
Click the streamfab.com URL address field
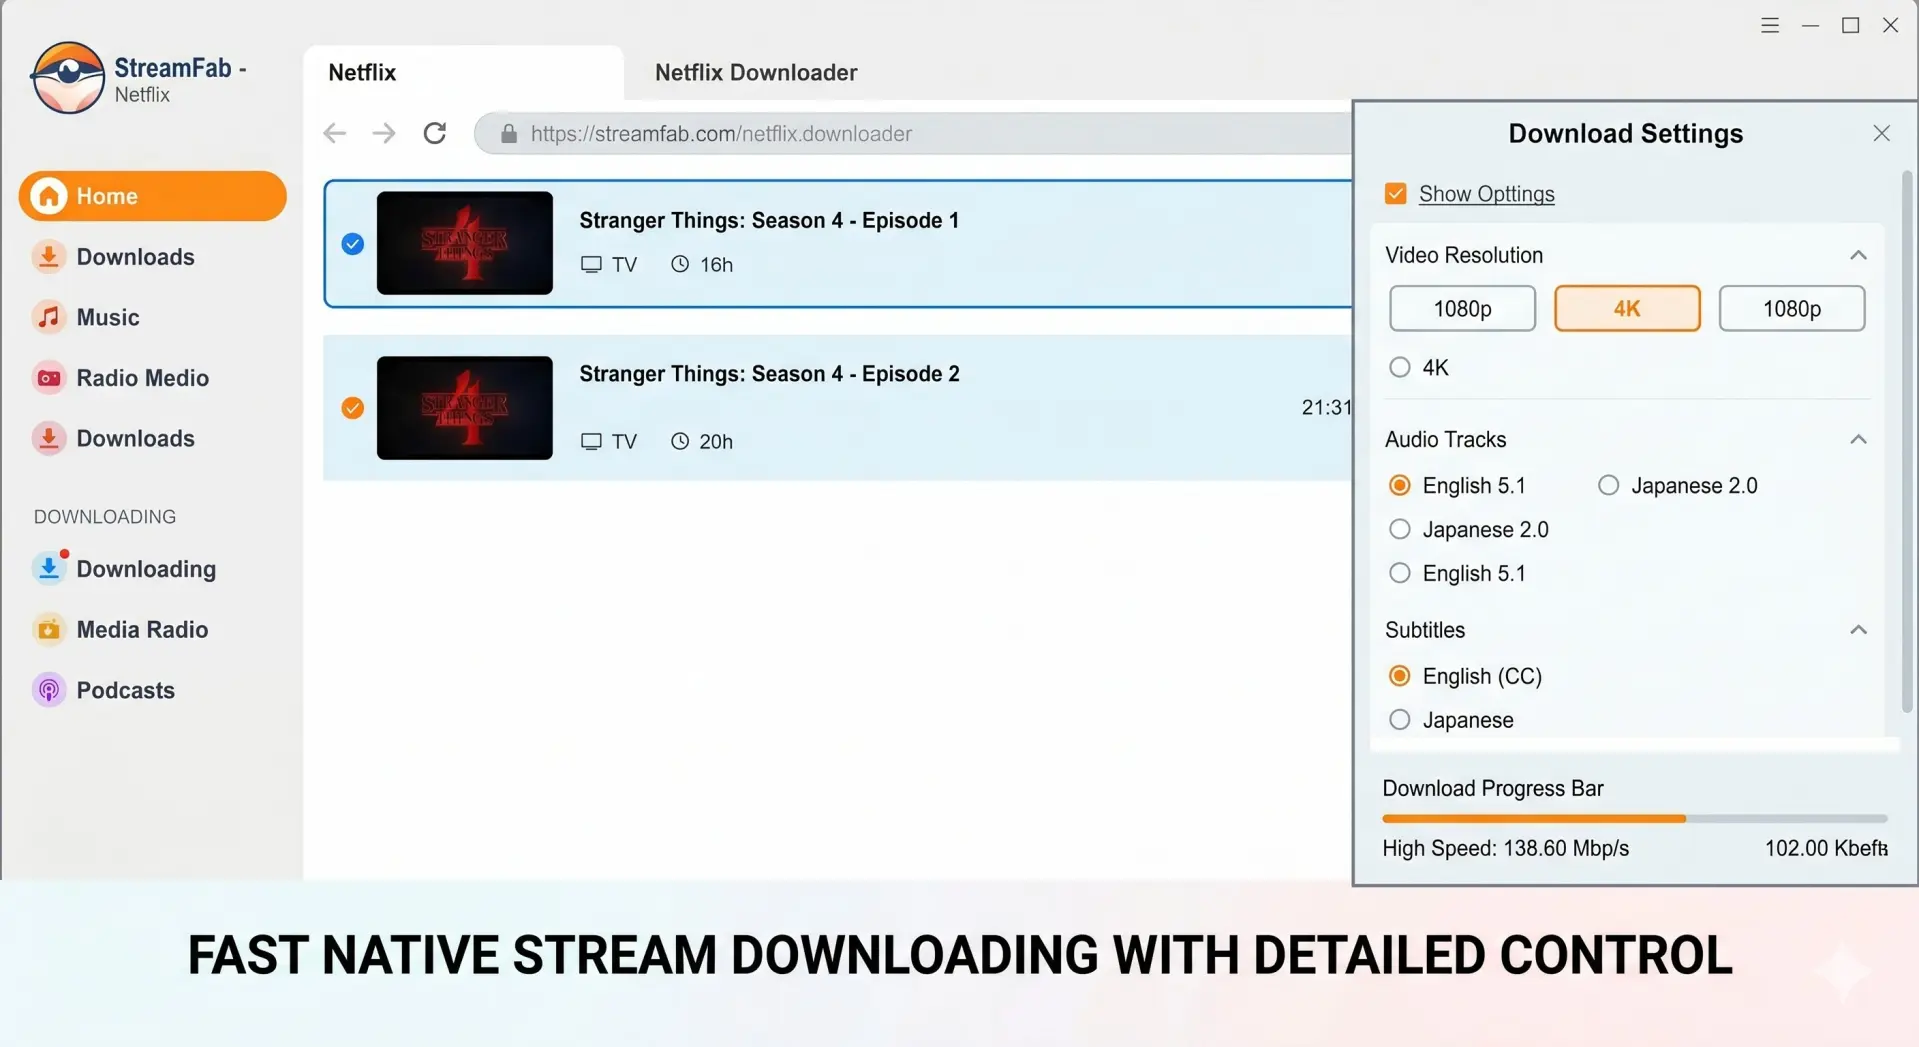(913, 134)
